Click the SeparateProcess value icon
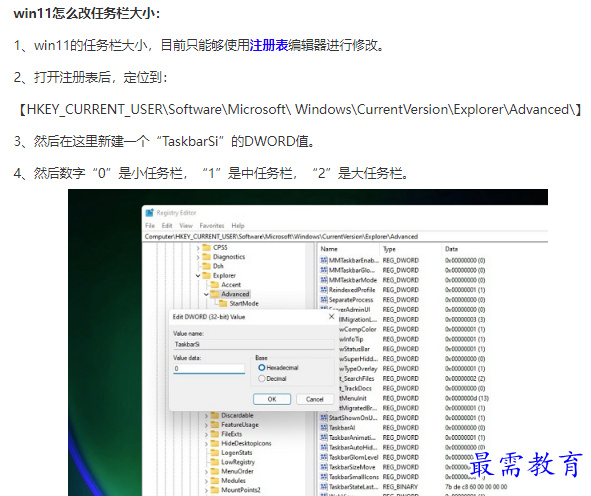This screenshot has width=591, height=496. [324, 299]
